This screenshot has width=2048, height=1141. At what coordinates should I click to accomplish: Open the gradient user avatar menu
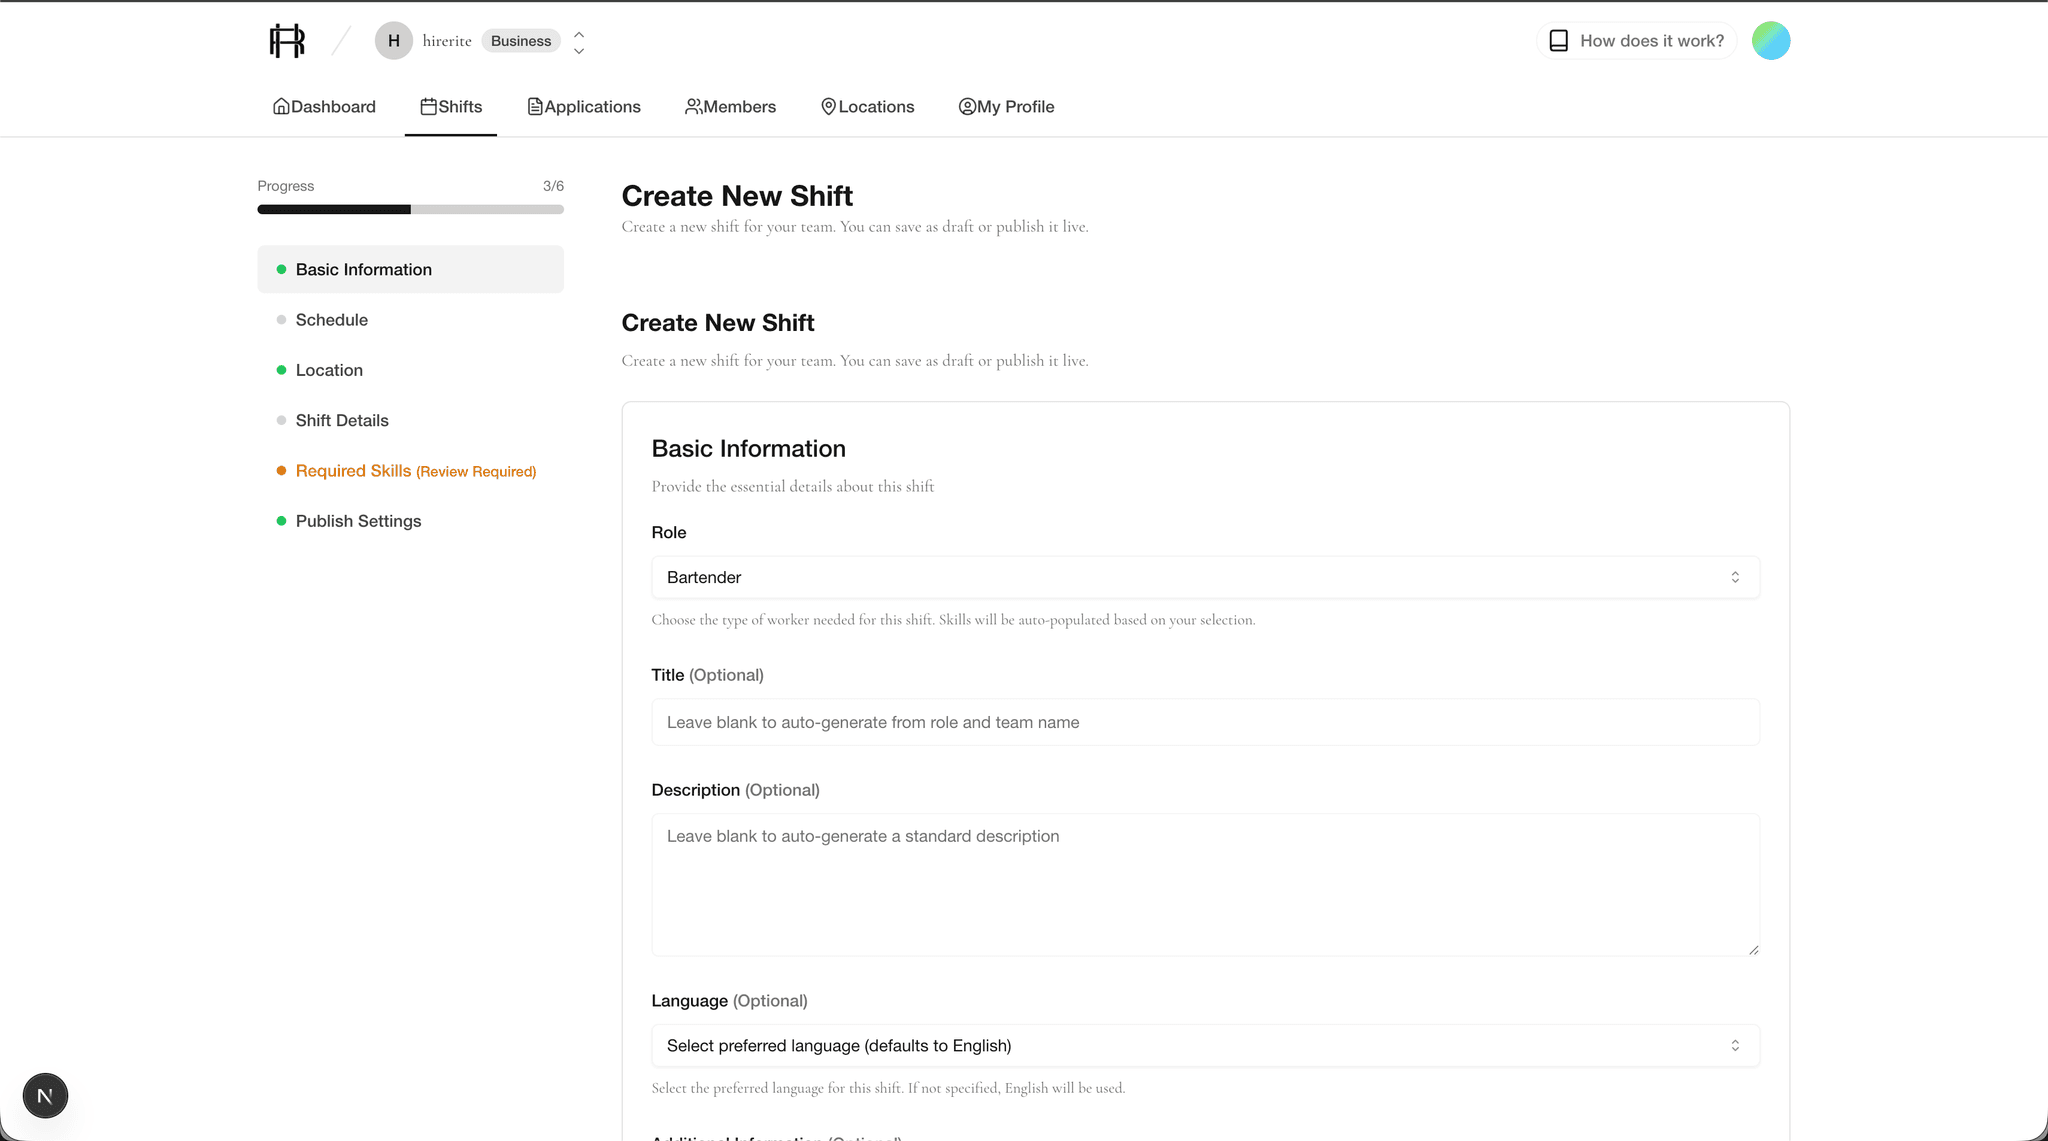(1770, 41)
